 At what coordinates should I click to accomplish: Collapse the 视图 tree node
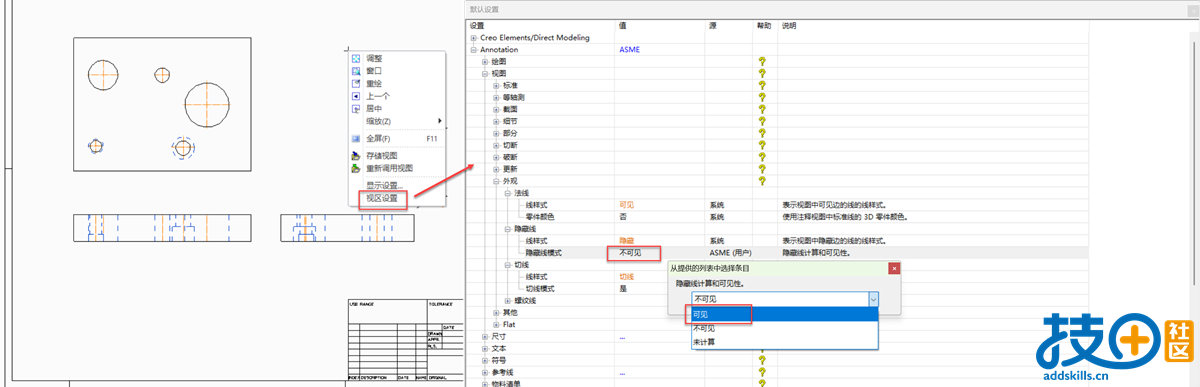485,73
